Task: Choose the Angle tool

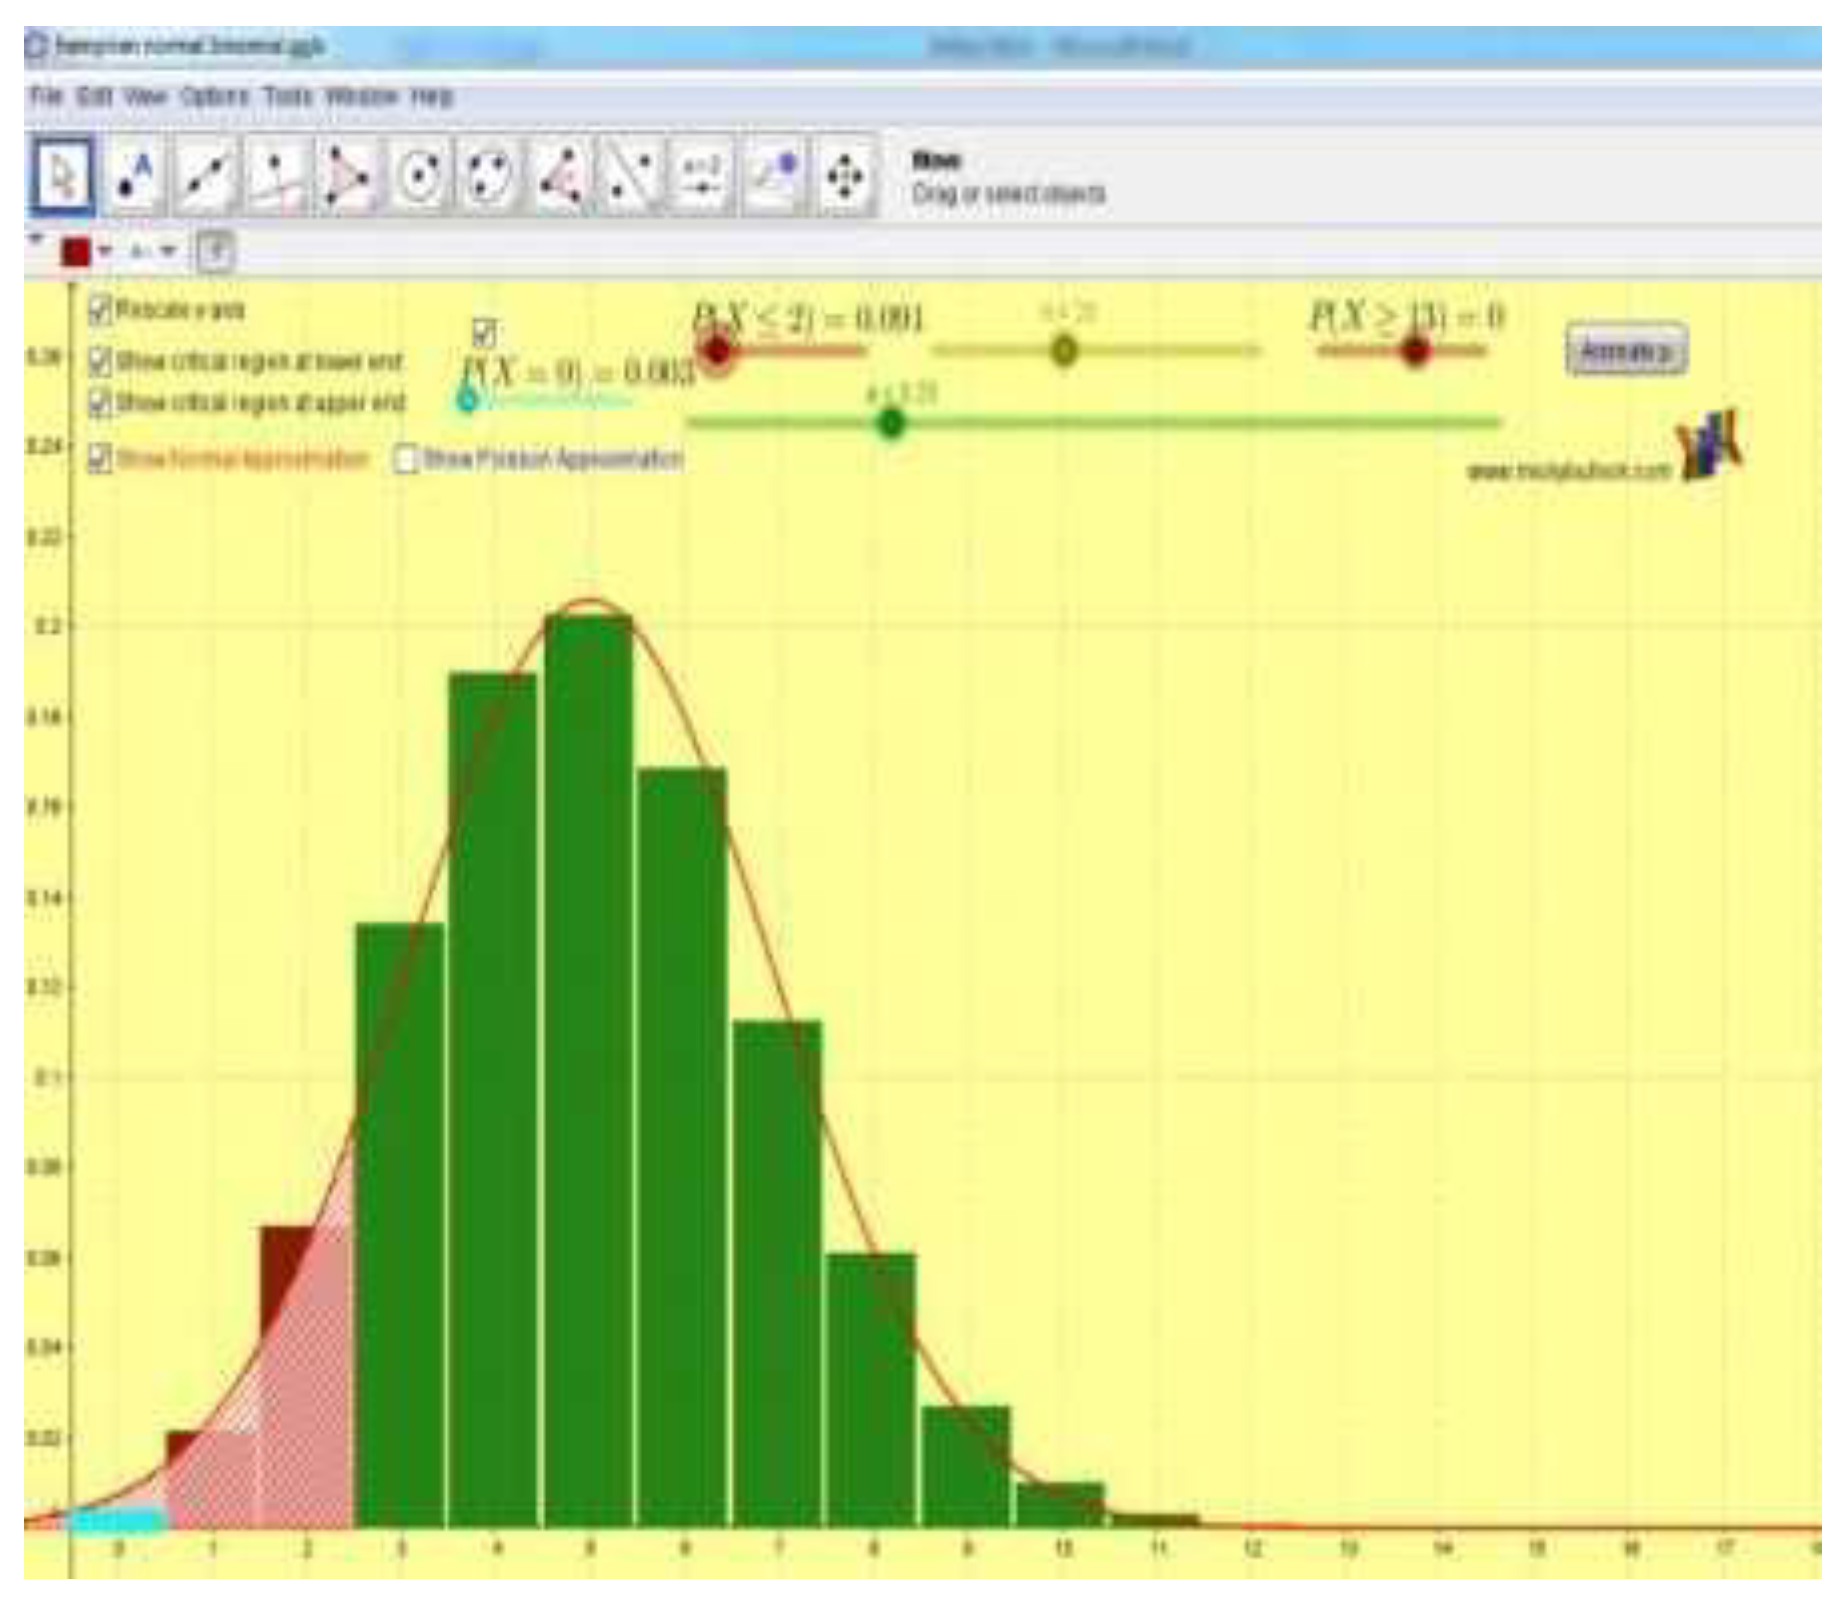Action: pyautogui.click(x=561, y=178)
